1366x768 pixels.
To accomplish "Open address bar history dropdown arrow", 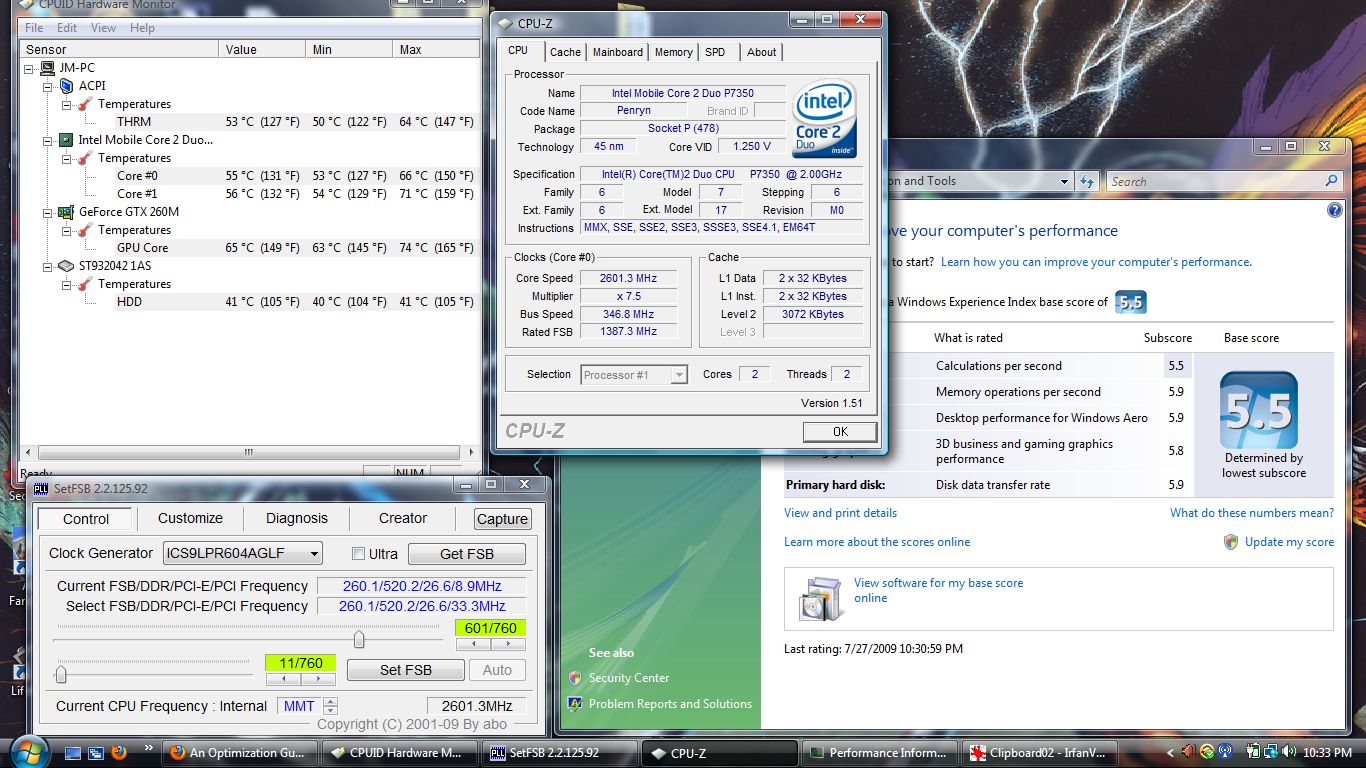I will tap(1064, 181).
